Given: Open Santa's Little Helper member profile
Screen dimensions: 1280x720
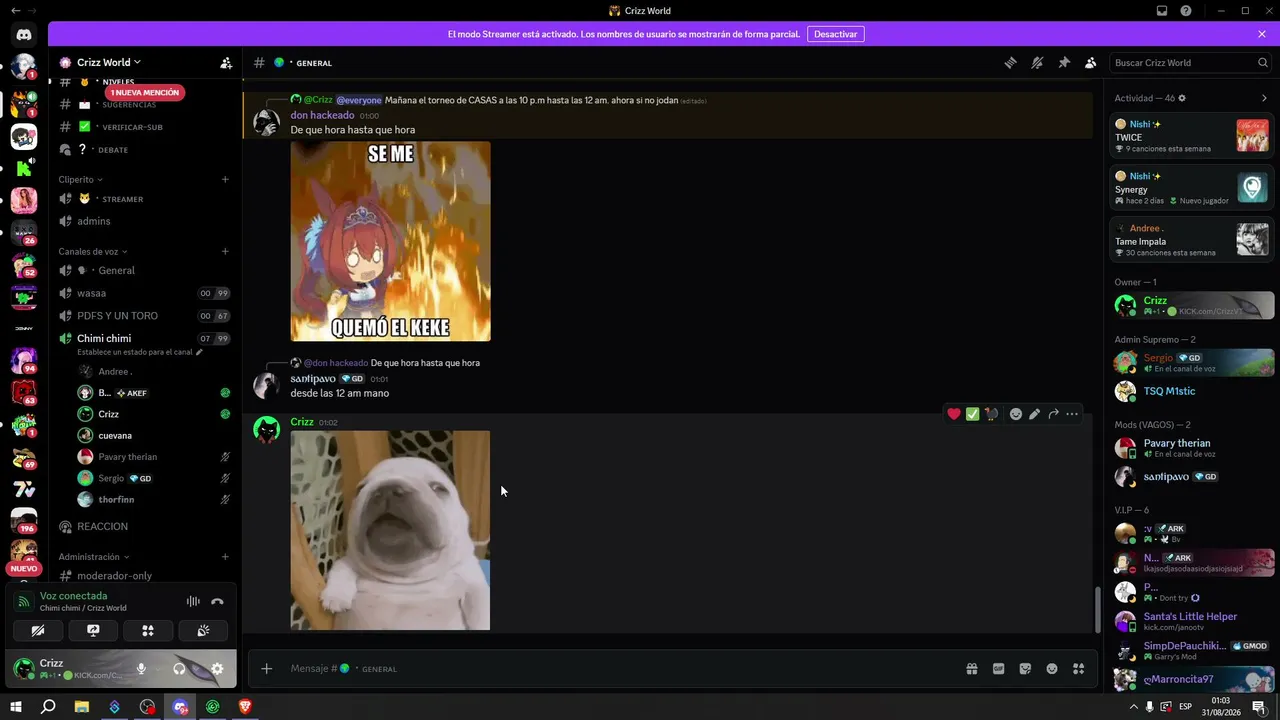Looking at the screenshot, I should pos(1194,621).
